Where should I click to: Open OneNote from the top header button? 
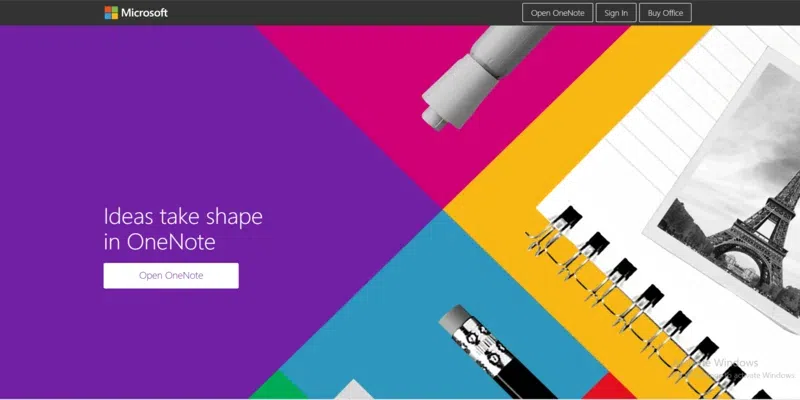[x=557, y=13]
